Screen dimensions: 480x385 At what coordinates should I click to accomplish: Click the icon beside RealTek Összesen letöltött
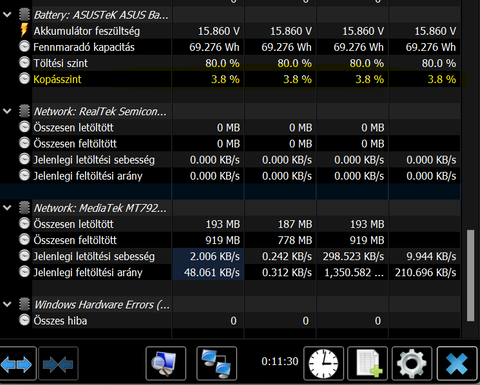click(x=24, y=127)
